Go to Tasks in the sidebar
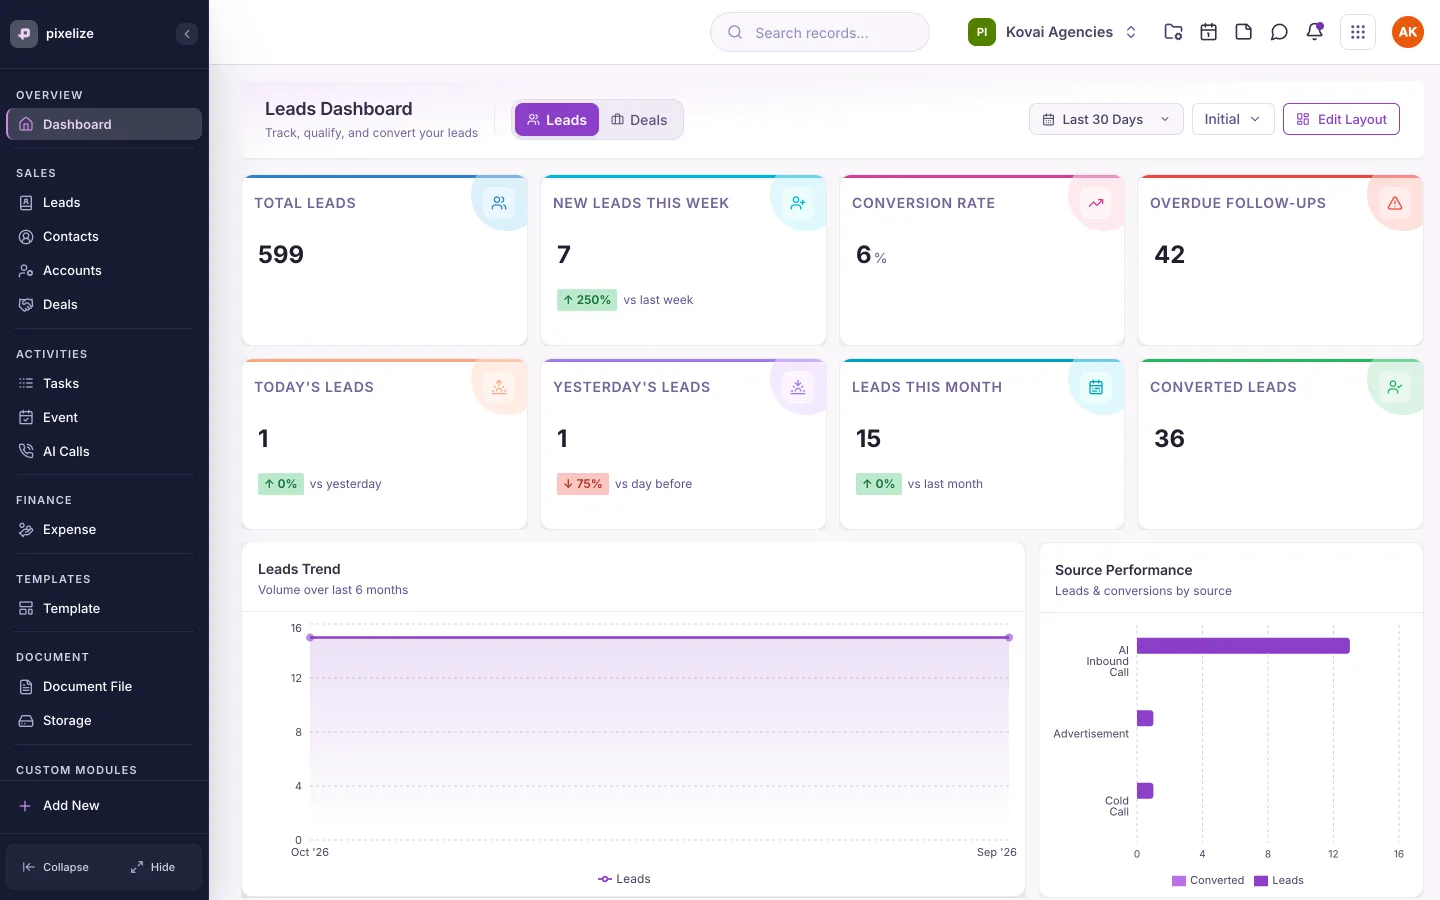This screenshot has height=900, width=1440. pos(104,384)
